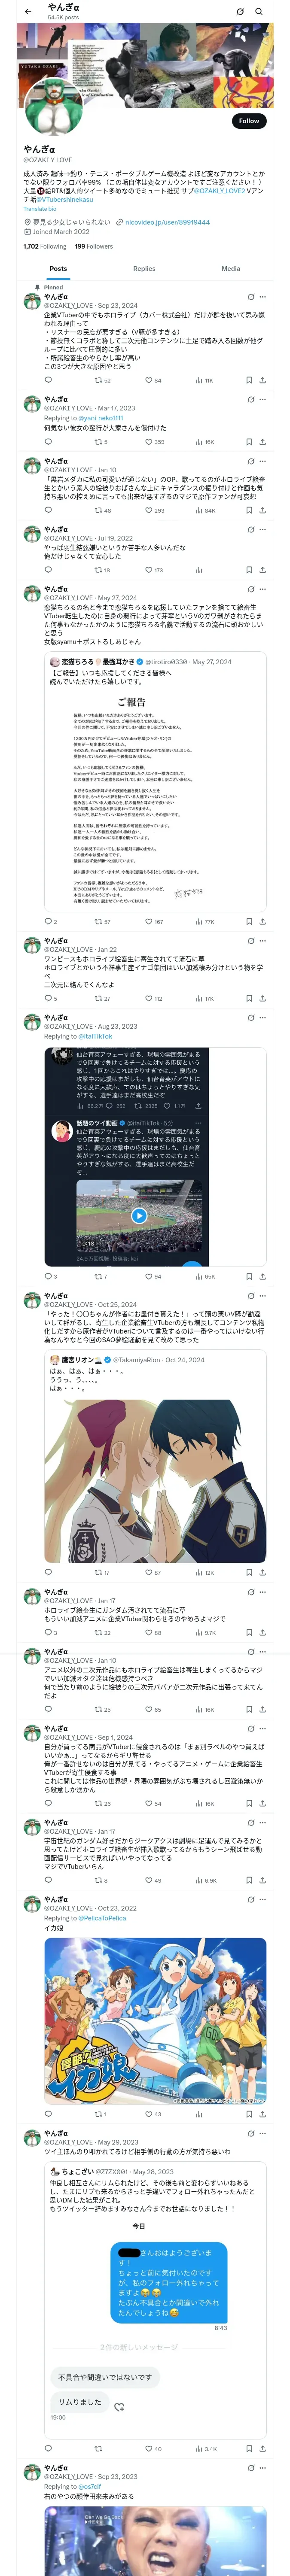
Task: Open more options on May 27, 2024 post
Action: click(263, 589)
